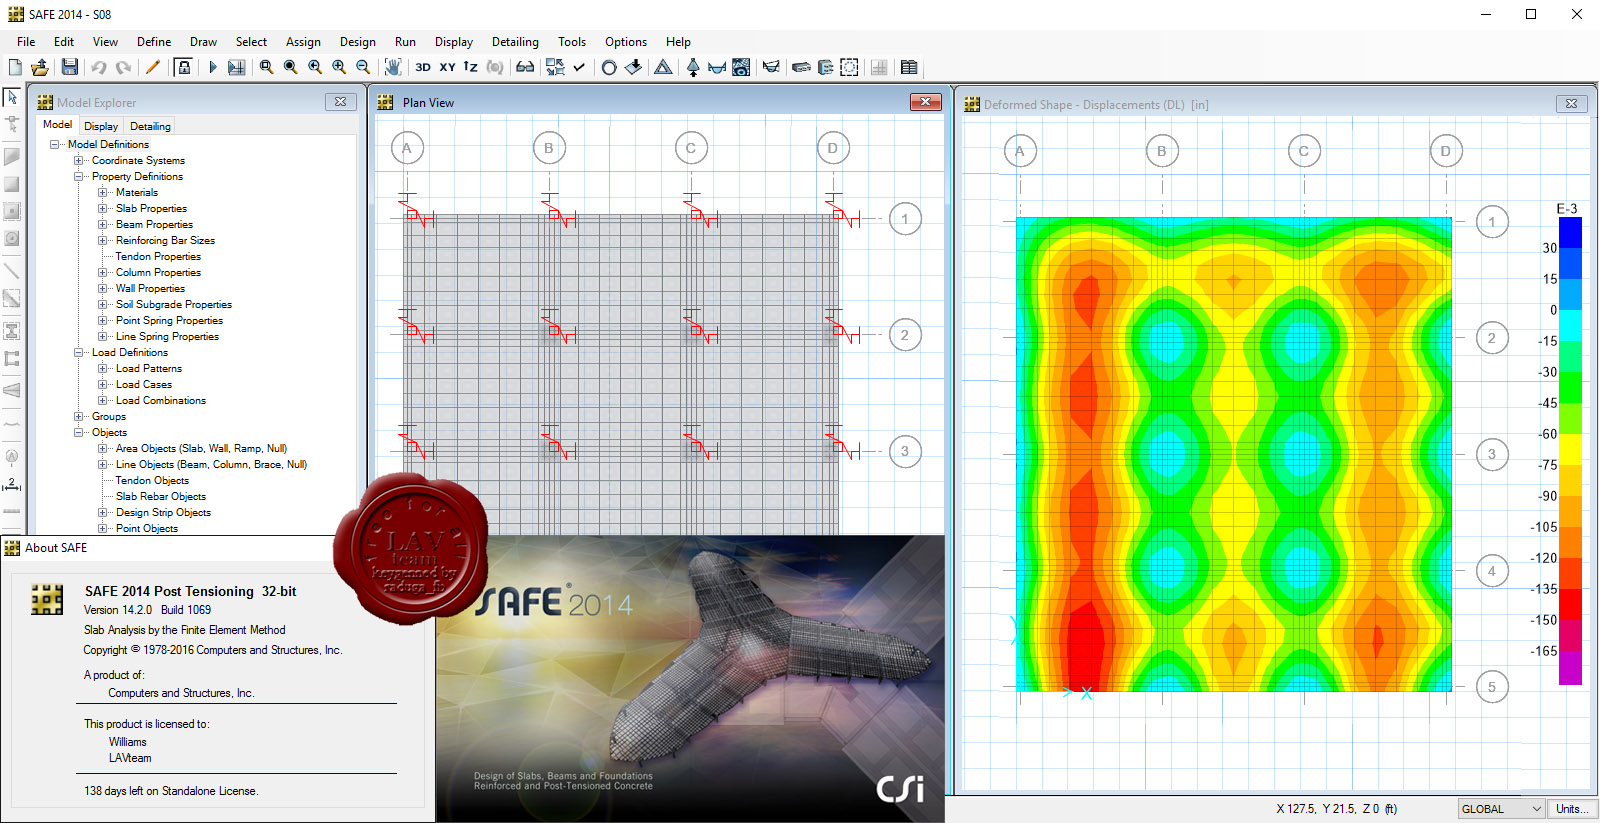
Task: Click the magenta swatch at legend bottom
Action: point(1570,668)
